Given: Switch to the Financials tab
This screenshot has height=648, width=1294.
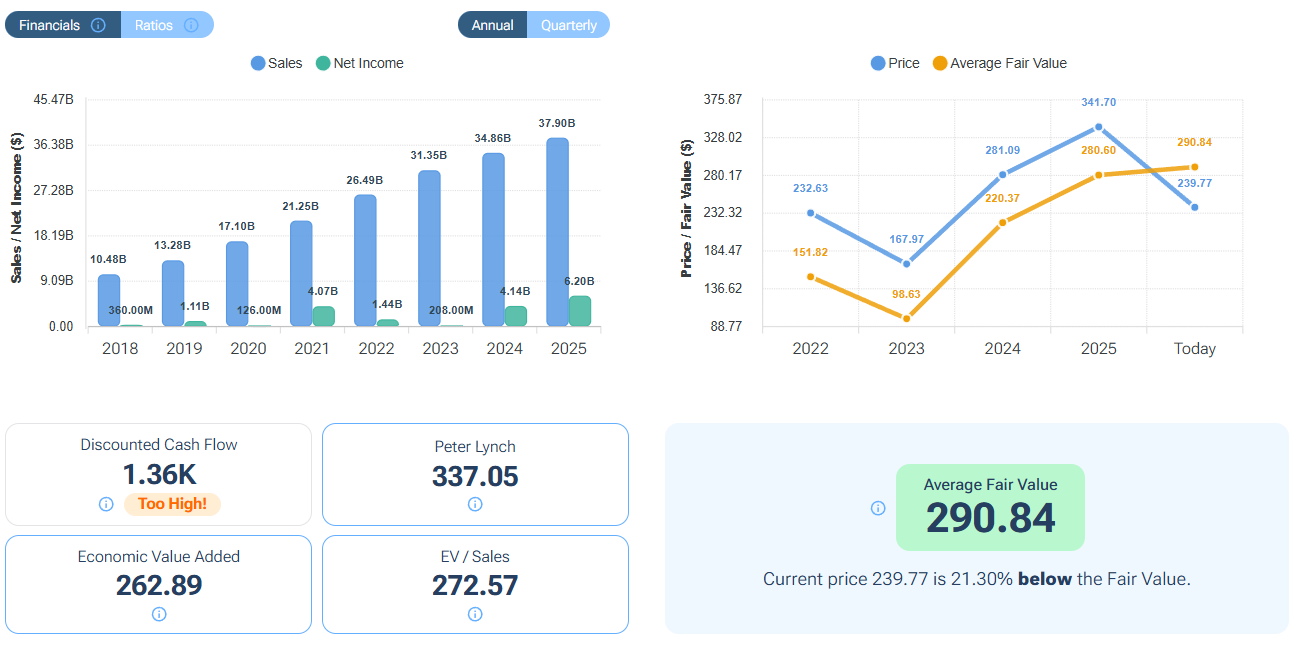Looking at the screenshot, I should 50,25.
